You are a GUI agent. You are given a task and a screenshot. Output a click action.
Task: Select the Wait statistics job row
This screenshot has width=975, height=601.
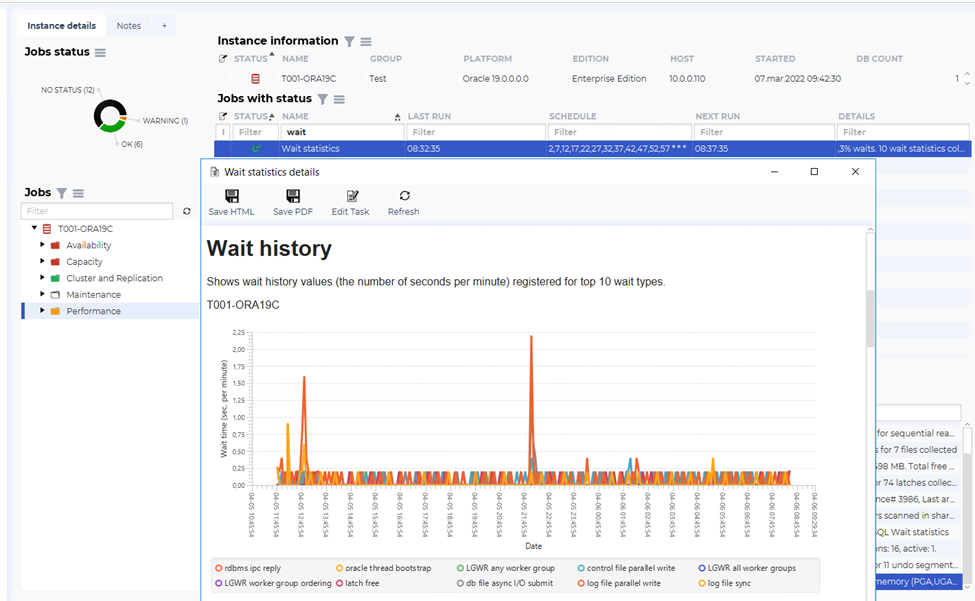coord(500,149)
